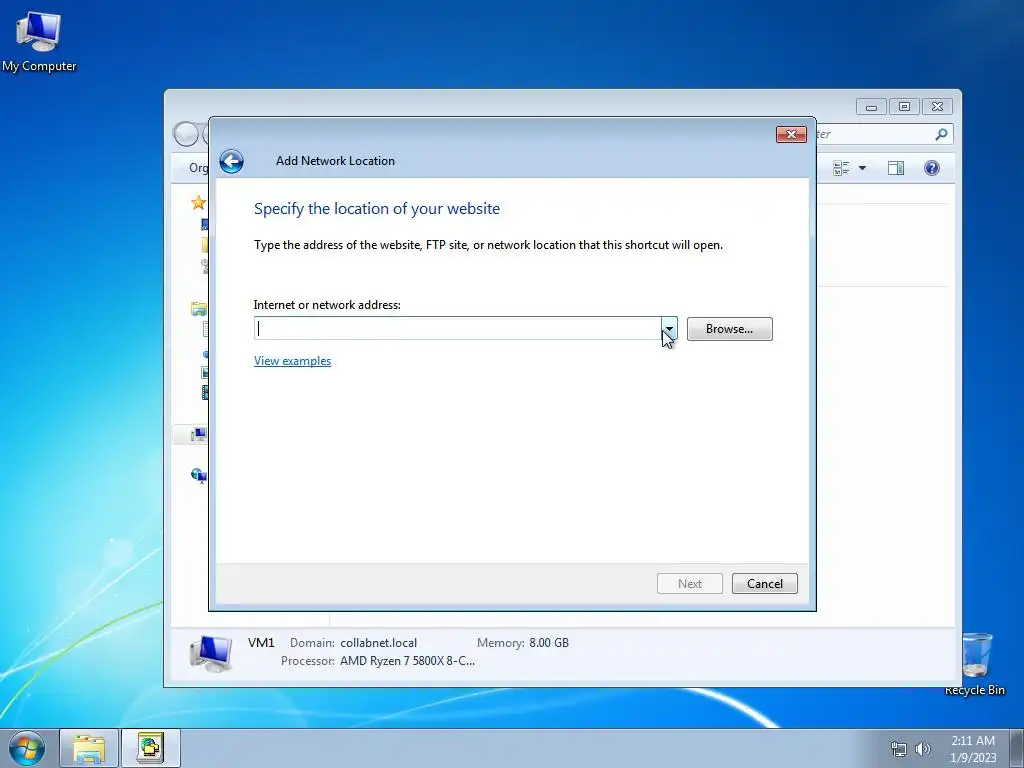Select the Recycle Bin desktop icon
1024x768 pixels.
click(975, 664)
